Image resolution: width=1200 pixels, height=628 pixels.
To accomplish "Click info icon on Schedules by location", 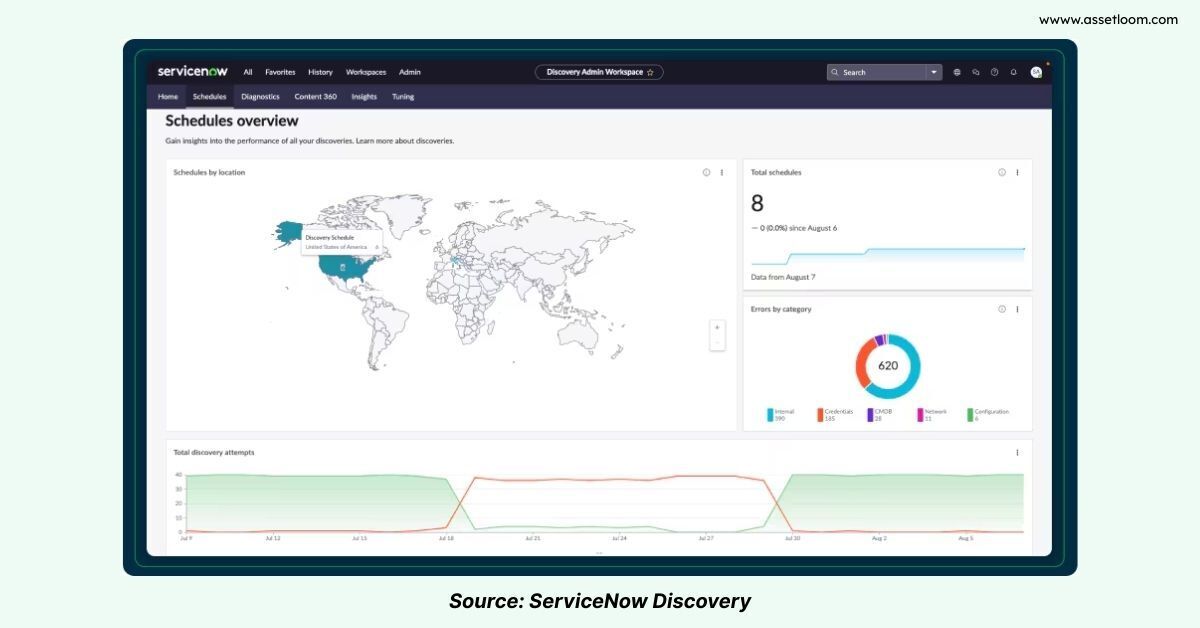I will tap(706, 172).
